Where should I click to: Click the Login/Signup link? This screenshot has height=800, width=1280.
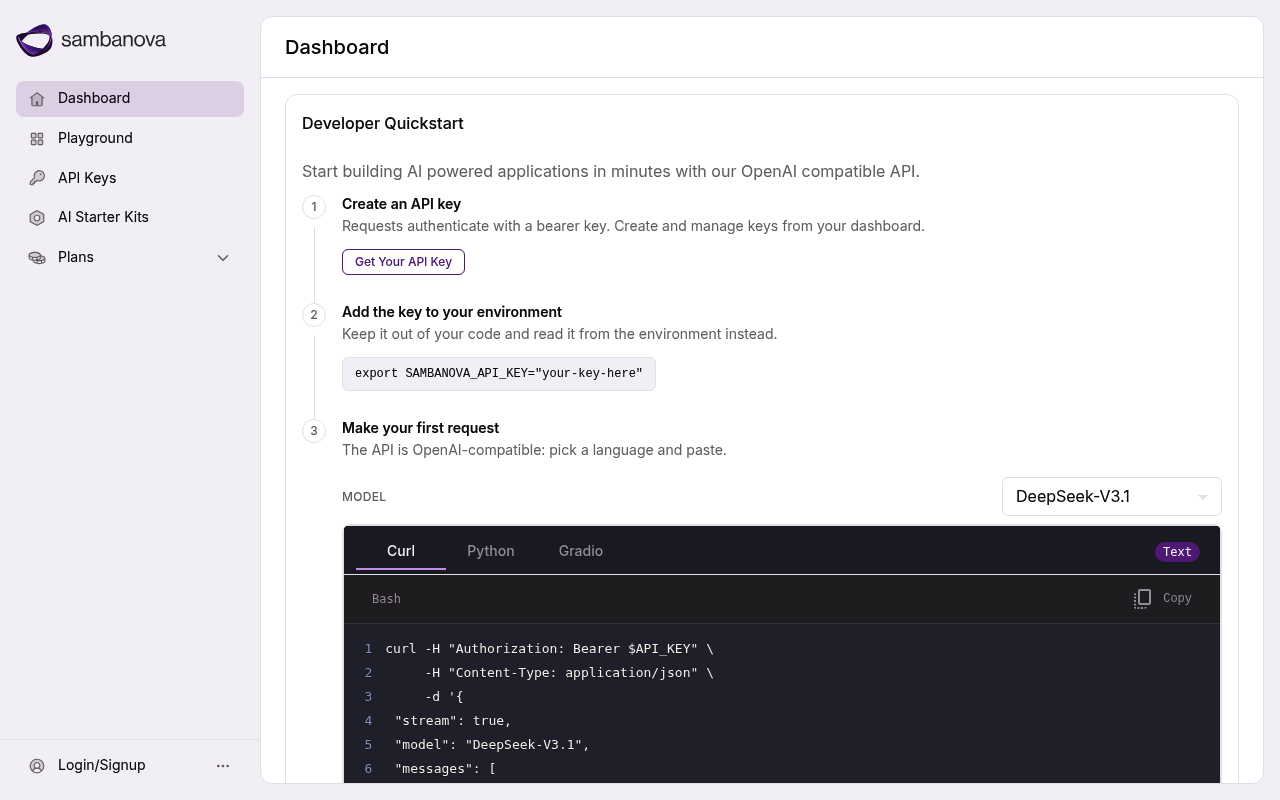102,765
